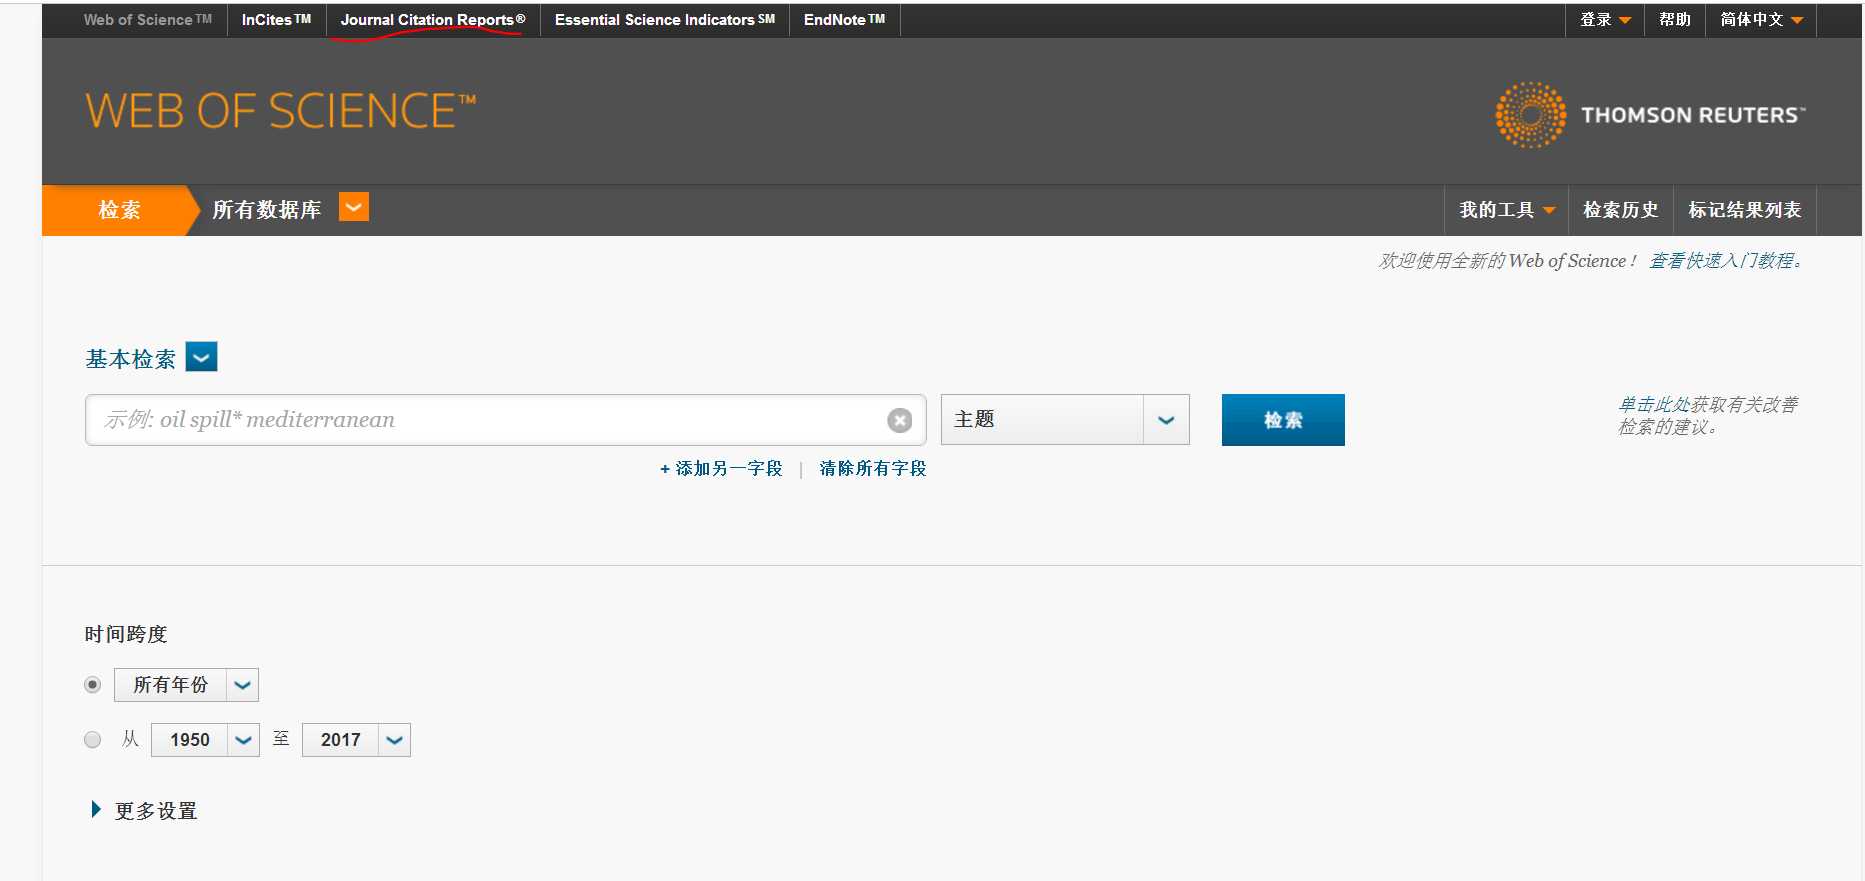
Task: Click the Web of Science logo title
Action: click(x=280, y=111)
